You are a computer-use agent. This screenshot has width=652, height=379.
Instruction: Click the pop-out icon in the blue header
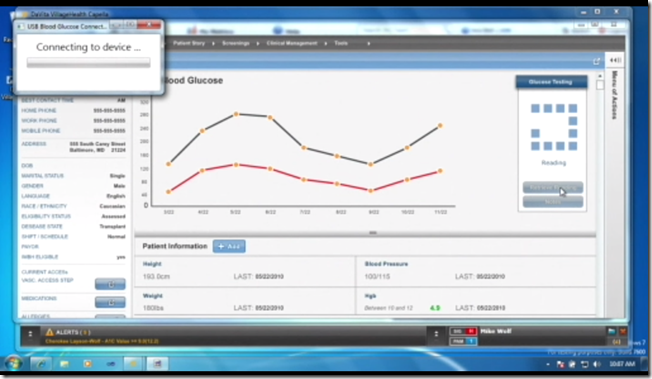click(x=597, y=61)
